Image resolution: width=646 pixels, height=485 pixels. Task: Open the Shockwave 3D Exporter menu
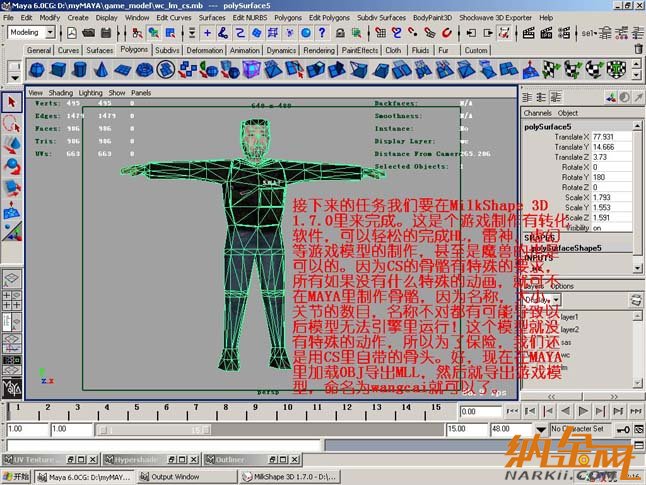coord(495,18)
